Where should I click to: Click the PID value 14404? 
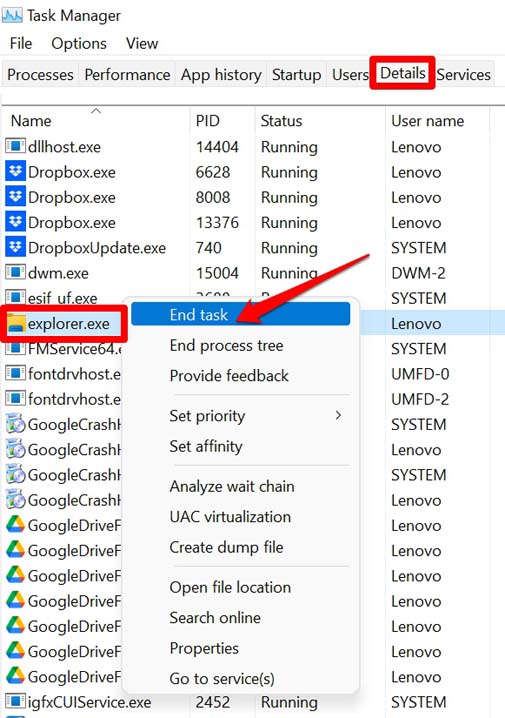click(217, 147)
